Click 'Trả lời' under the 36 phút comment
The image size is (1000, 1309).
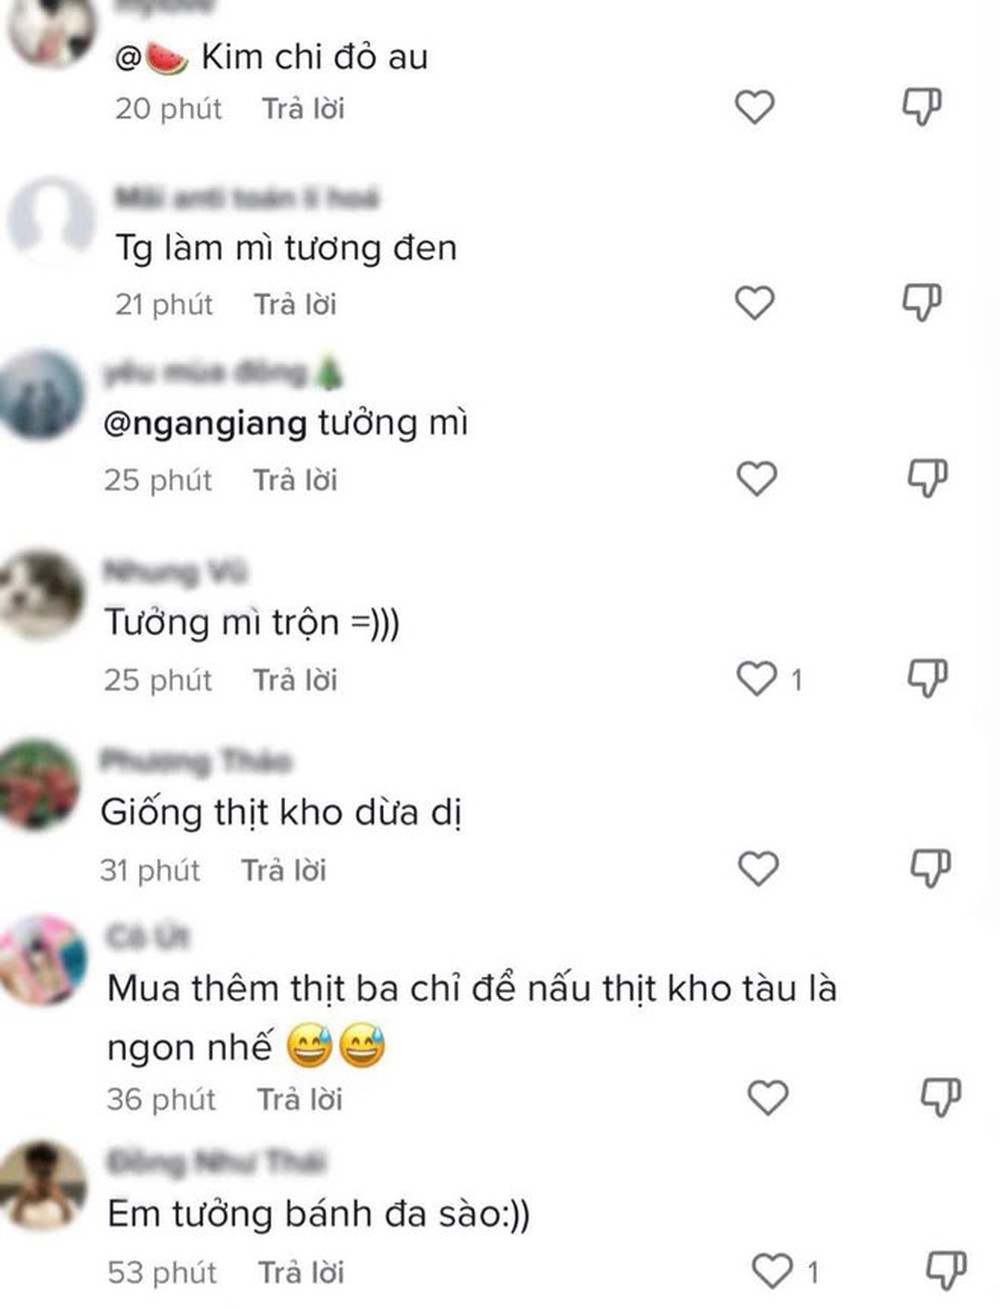click(300, 1099)
